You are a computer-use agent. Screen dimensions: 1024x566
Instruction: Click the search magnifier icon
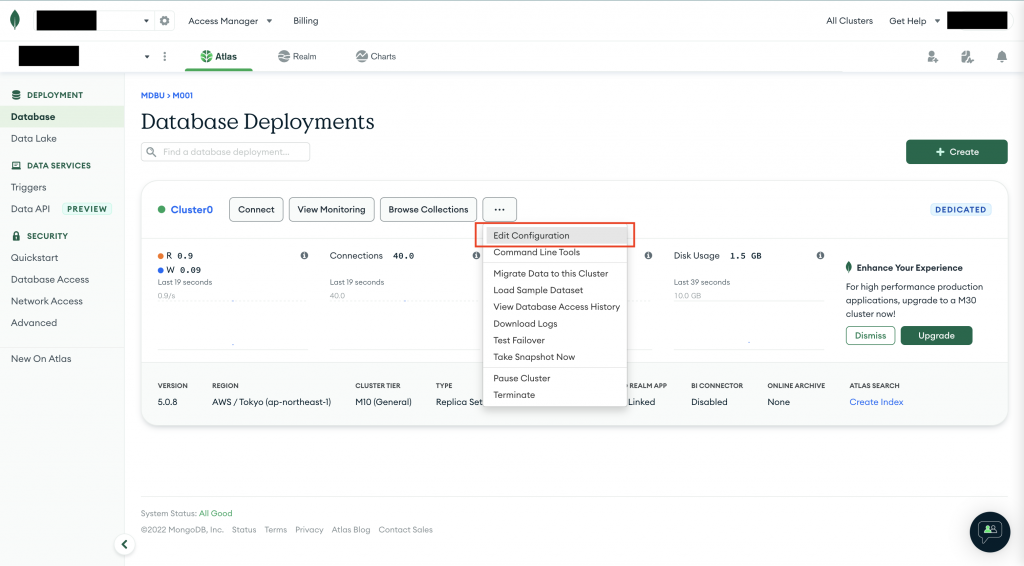(152, 152)
